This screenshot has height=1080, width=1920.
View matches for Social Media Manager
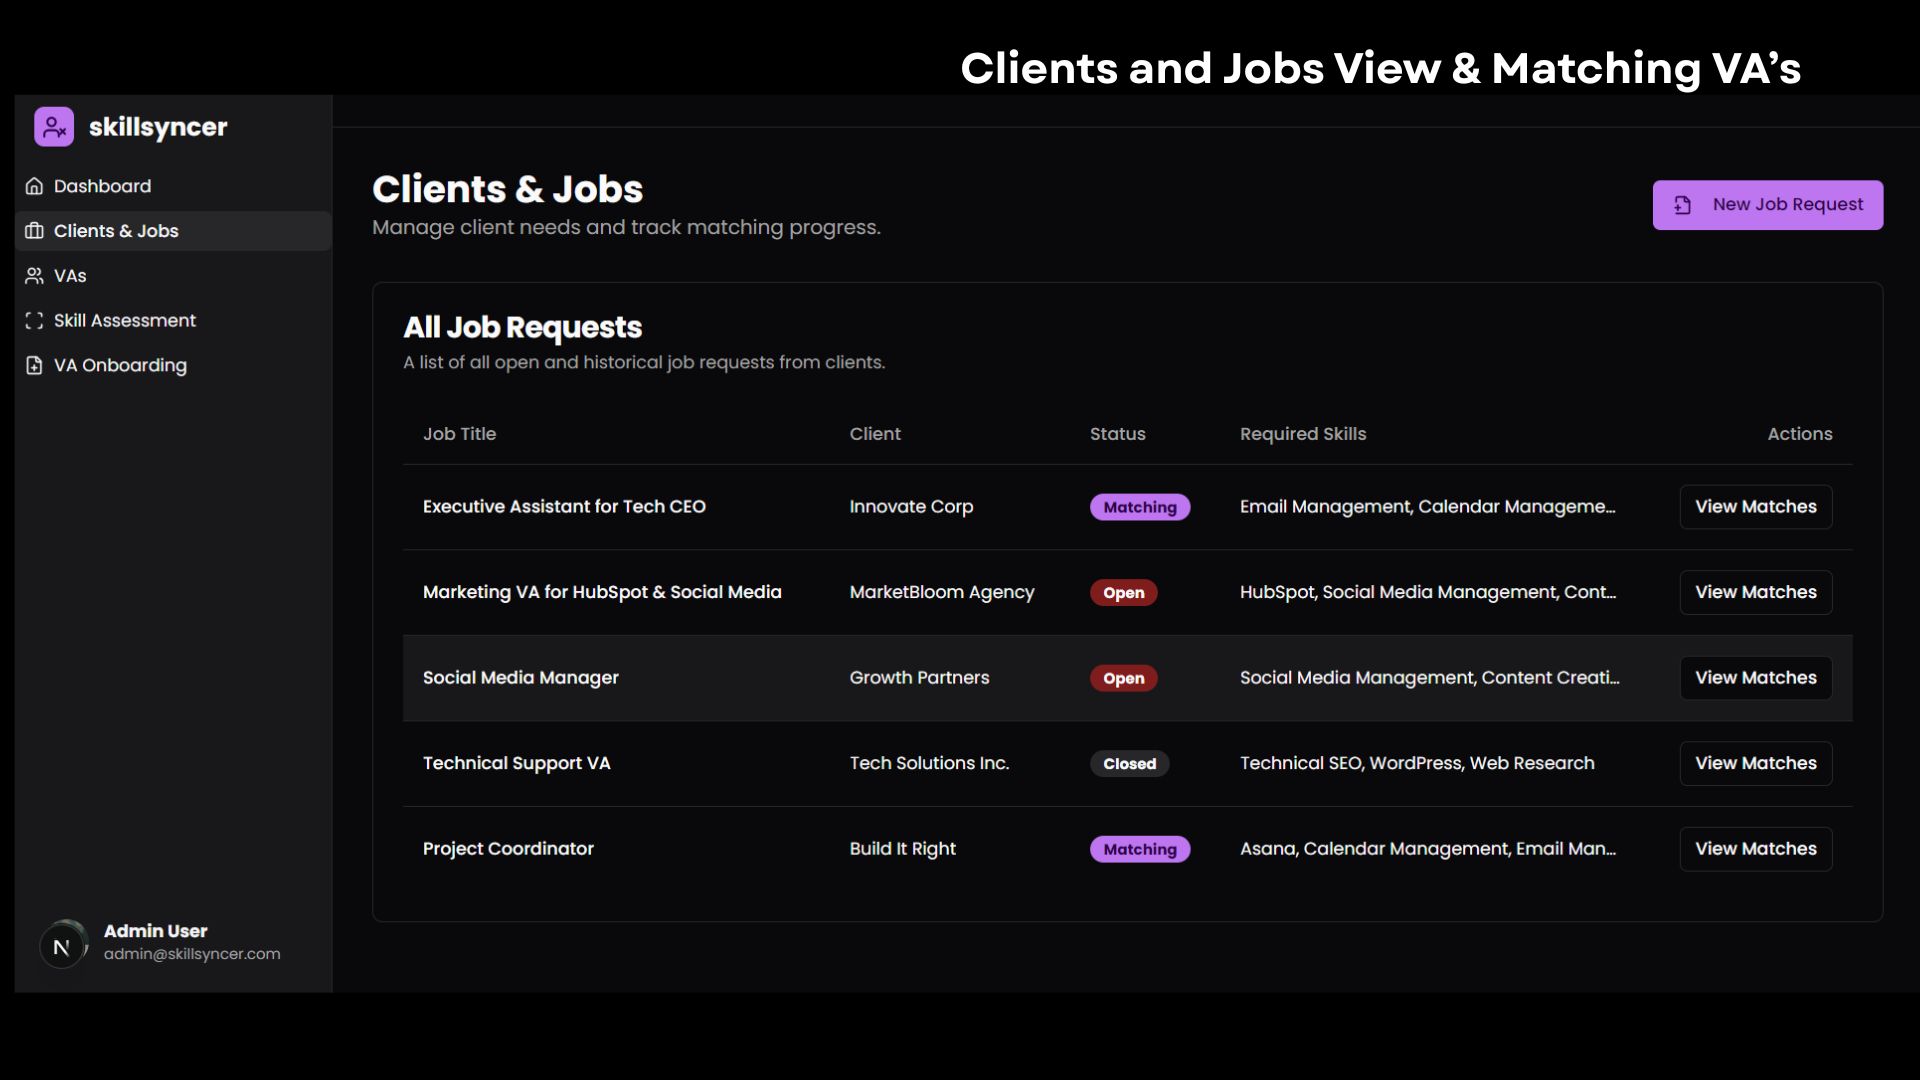(1755, 678)
